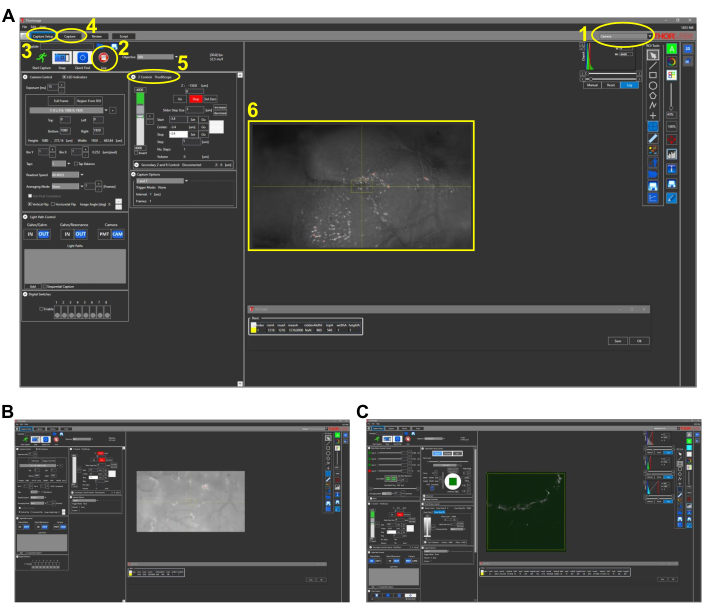The height and width of the screenshot is (615, 704).
Task: Click the histogram chart icon
Action: (672, 154)
